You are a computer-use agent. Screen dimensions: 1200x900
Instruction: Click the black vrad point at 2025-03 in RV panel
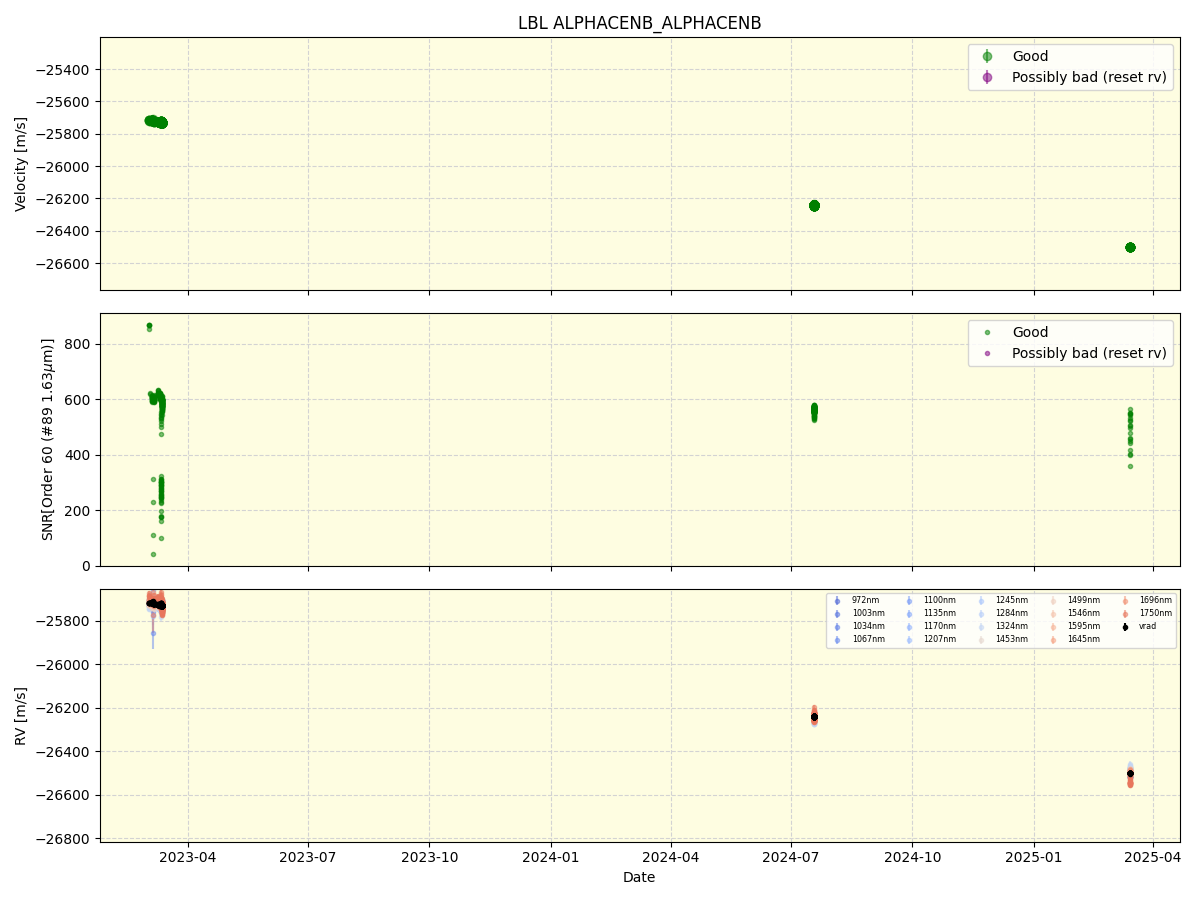(1130, 773)
